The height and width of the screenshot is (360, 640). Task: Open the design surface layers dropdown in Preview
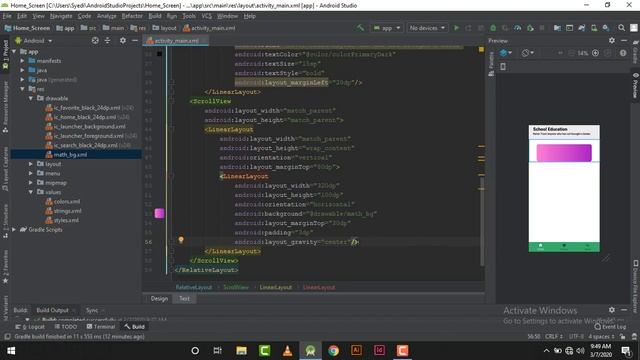tap(506, 53)
